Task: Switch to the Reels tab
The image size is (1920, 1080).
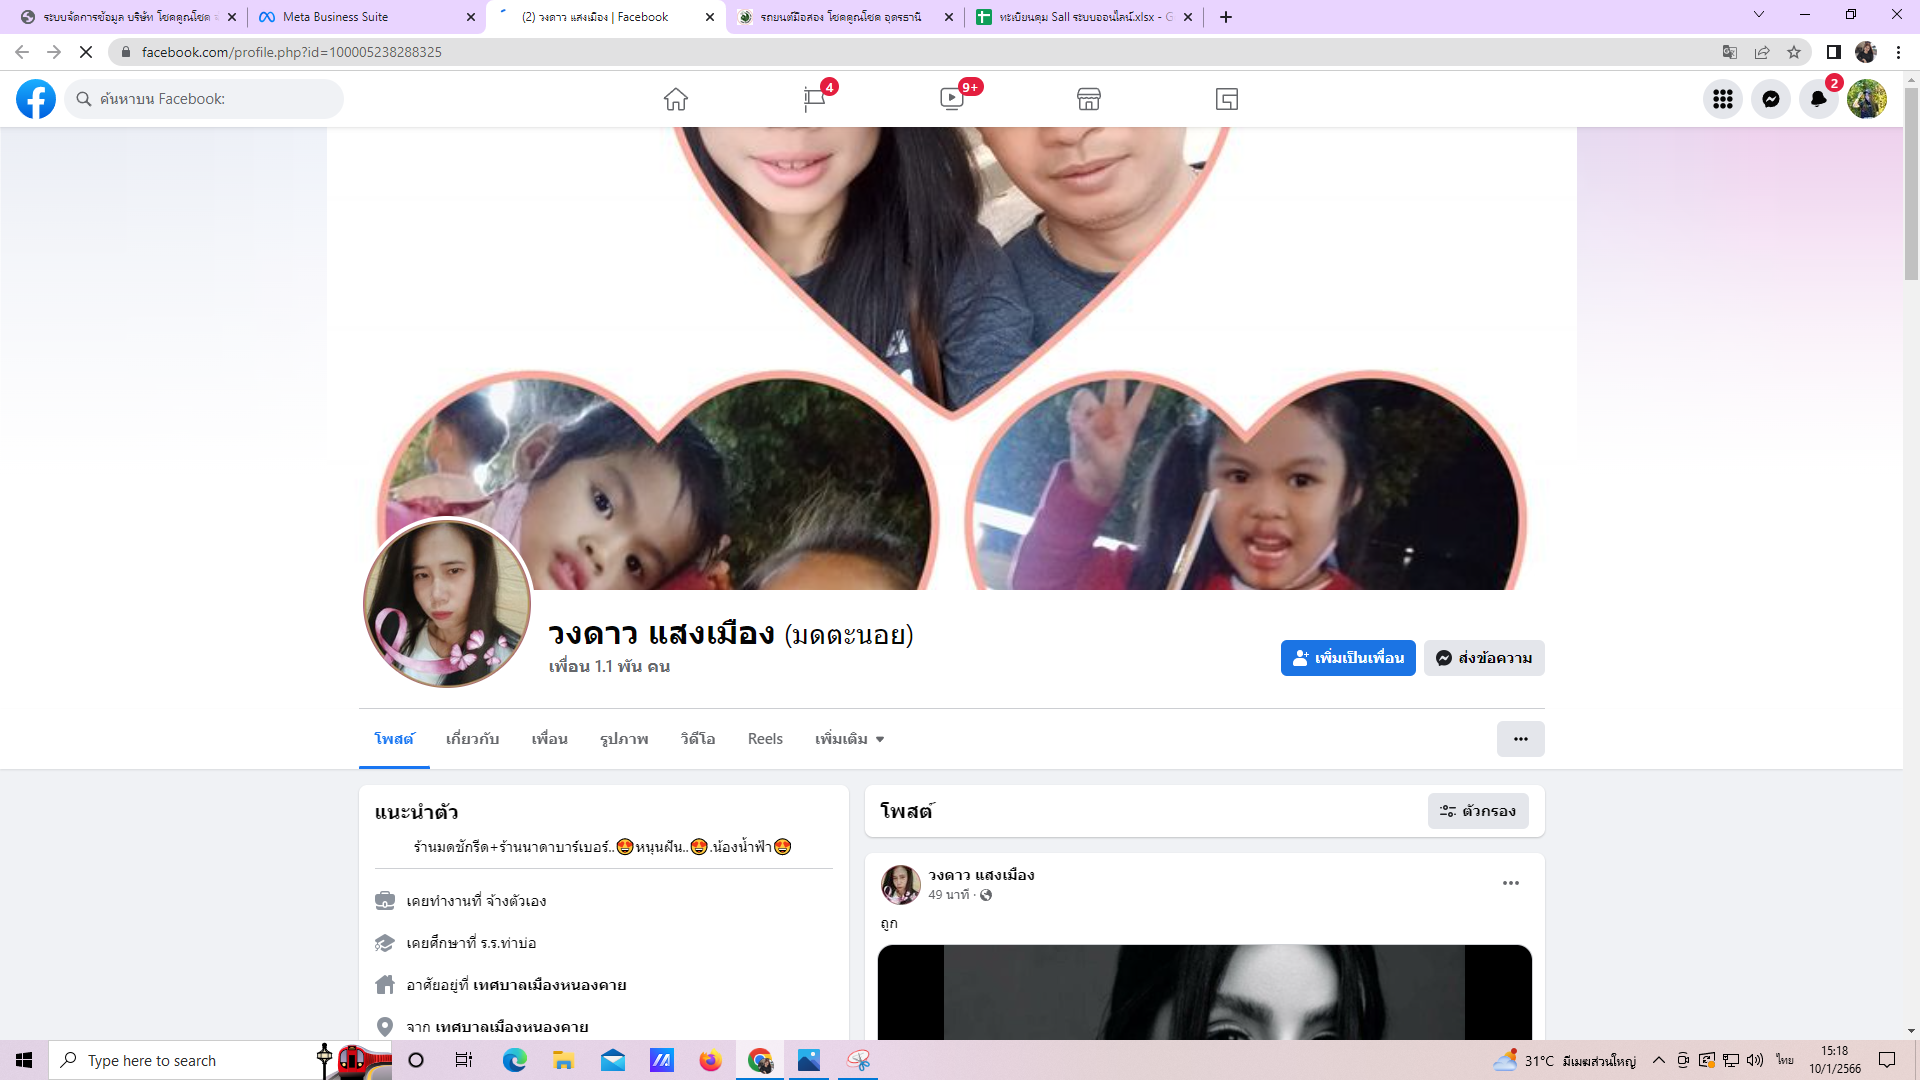Action: click(x=765, y=739)
